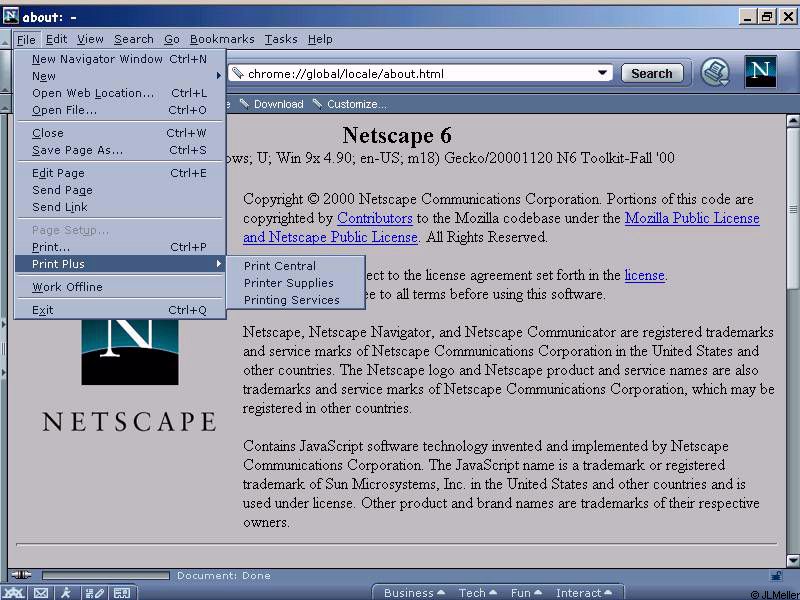The height and width of the screenshot is (600, 800).
Task: Open Address Book task bar icon
Action: pyautogui.click(x=121, y=593)
